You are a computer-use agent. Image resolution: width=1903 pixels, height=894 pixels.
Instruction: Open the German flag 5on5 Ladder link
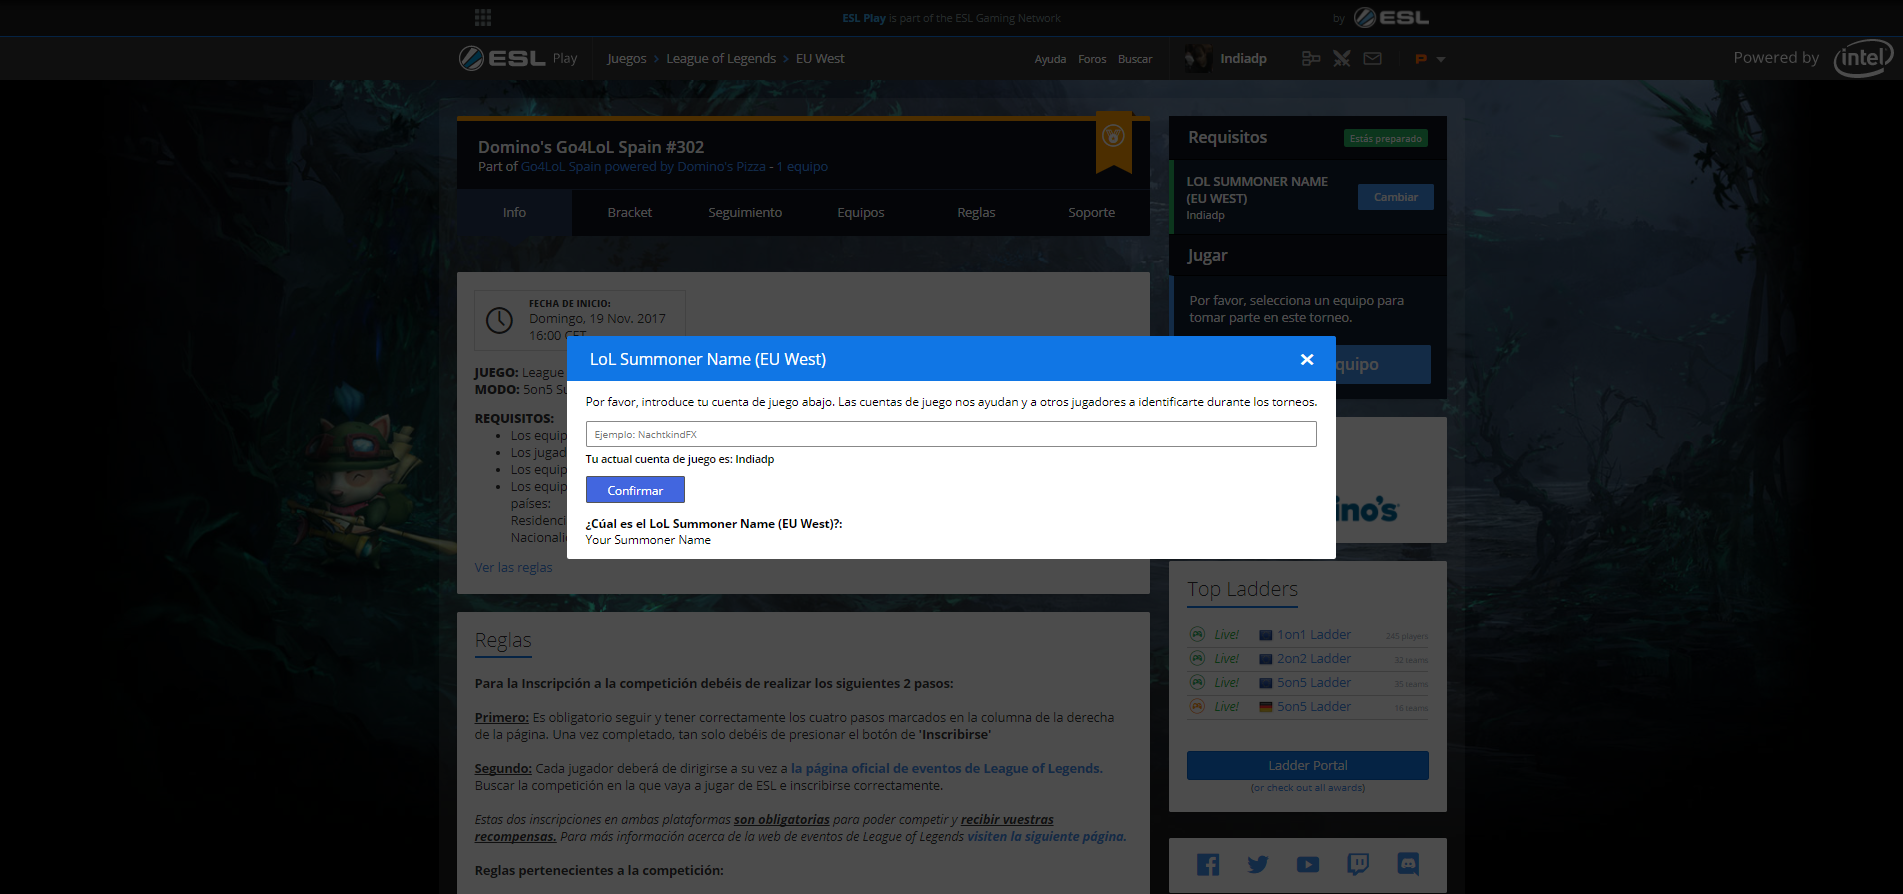(1313, 707)
